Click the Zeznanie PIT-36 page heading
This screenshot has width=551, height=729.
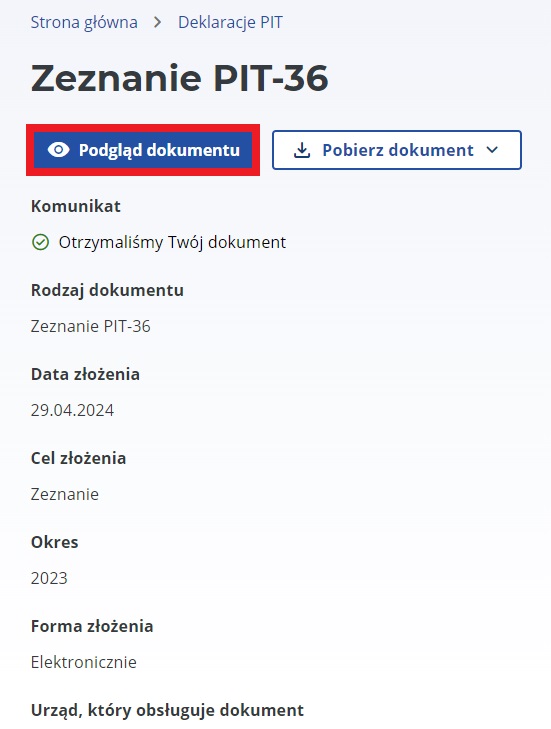pos(179,78)
